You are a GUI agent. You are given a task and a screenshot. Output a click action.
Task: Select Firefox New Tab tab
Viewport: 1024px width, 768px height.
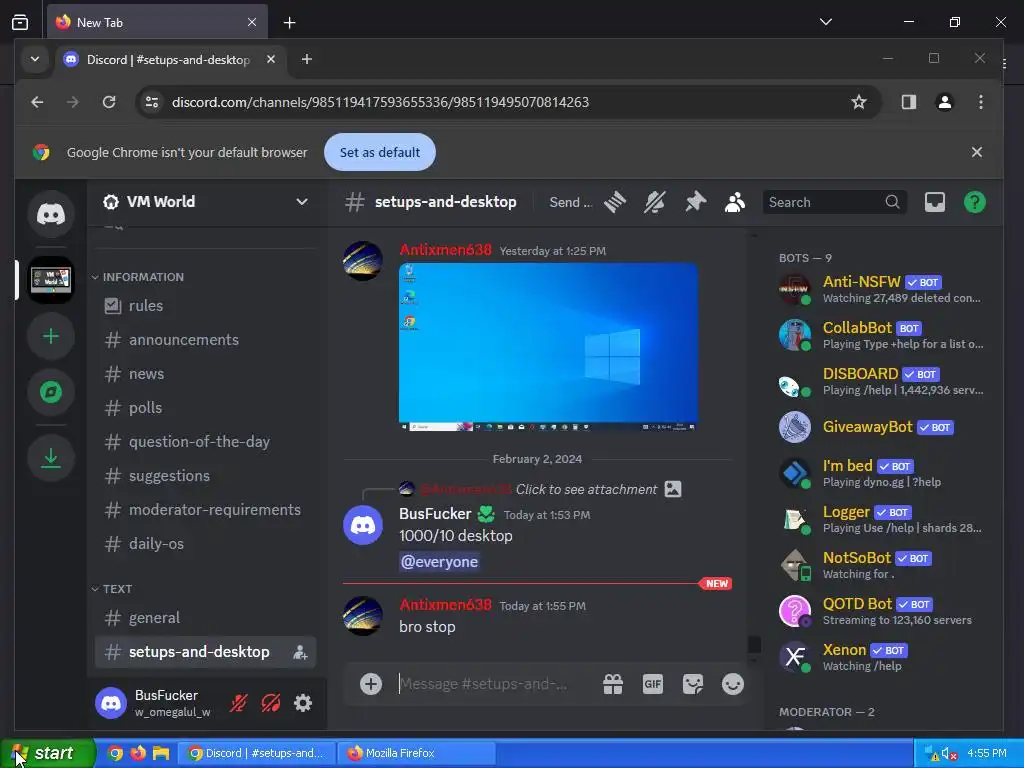[157, 22]
